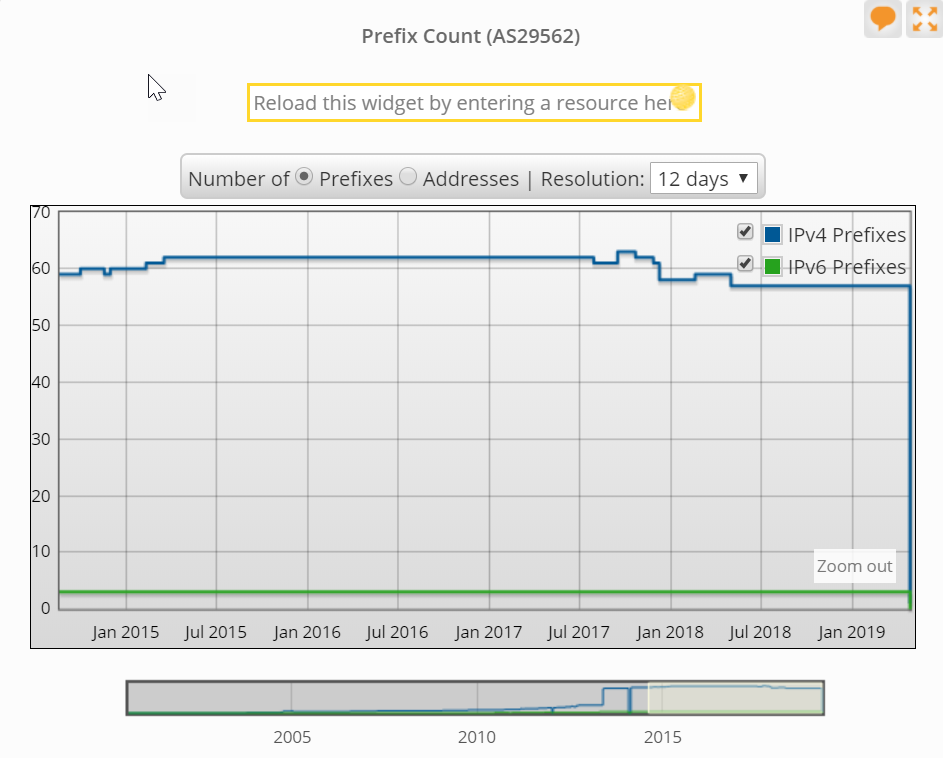Click the blue IPv4 legend color swatch
The image size is (943, 758).
pyautogui.click(x=772, y=235)
